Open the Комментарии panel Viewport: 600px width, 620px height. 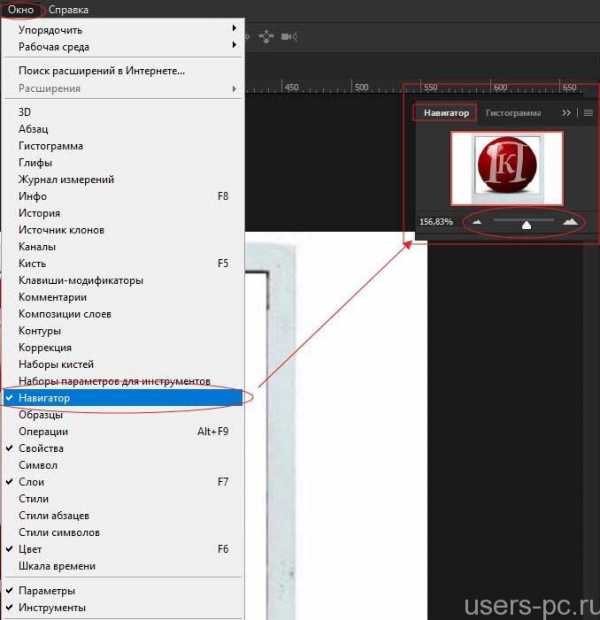(123, 297)
